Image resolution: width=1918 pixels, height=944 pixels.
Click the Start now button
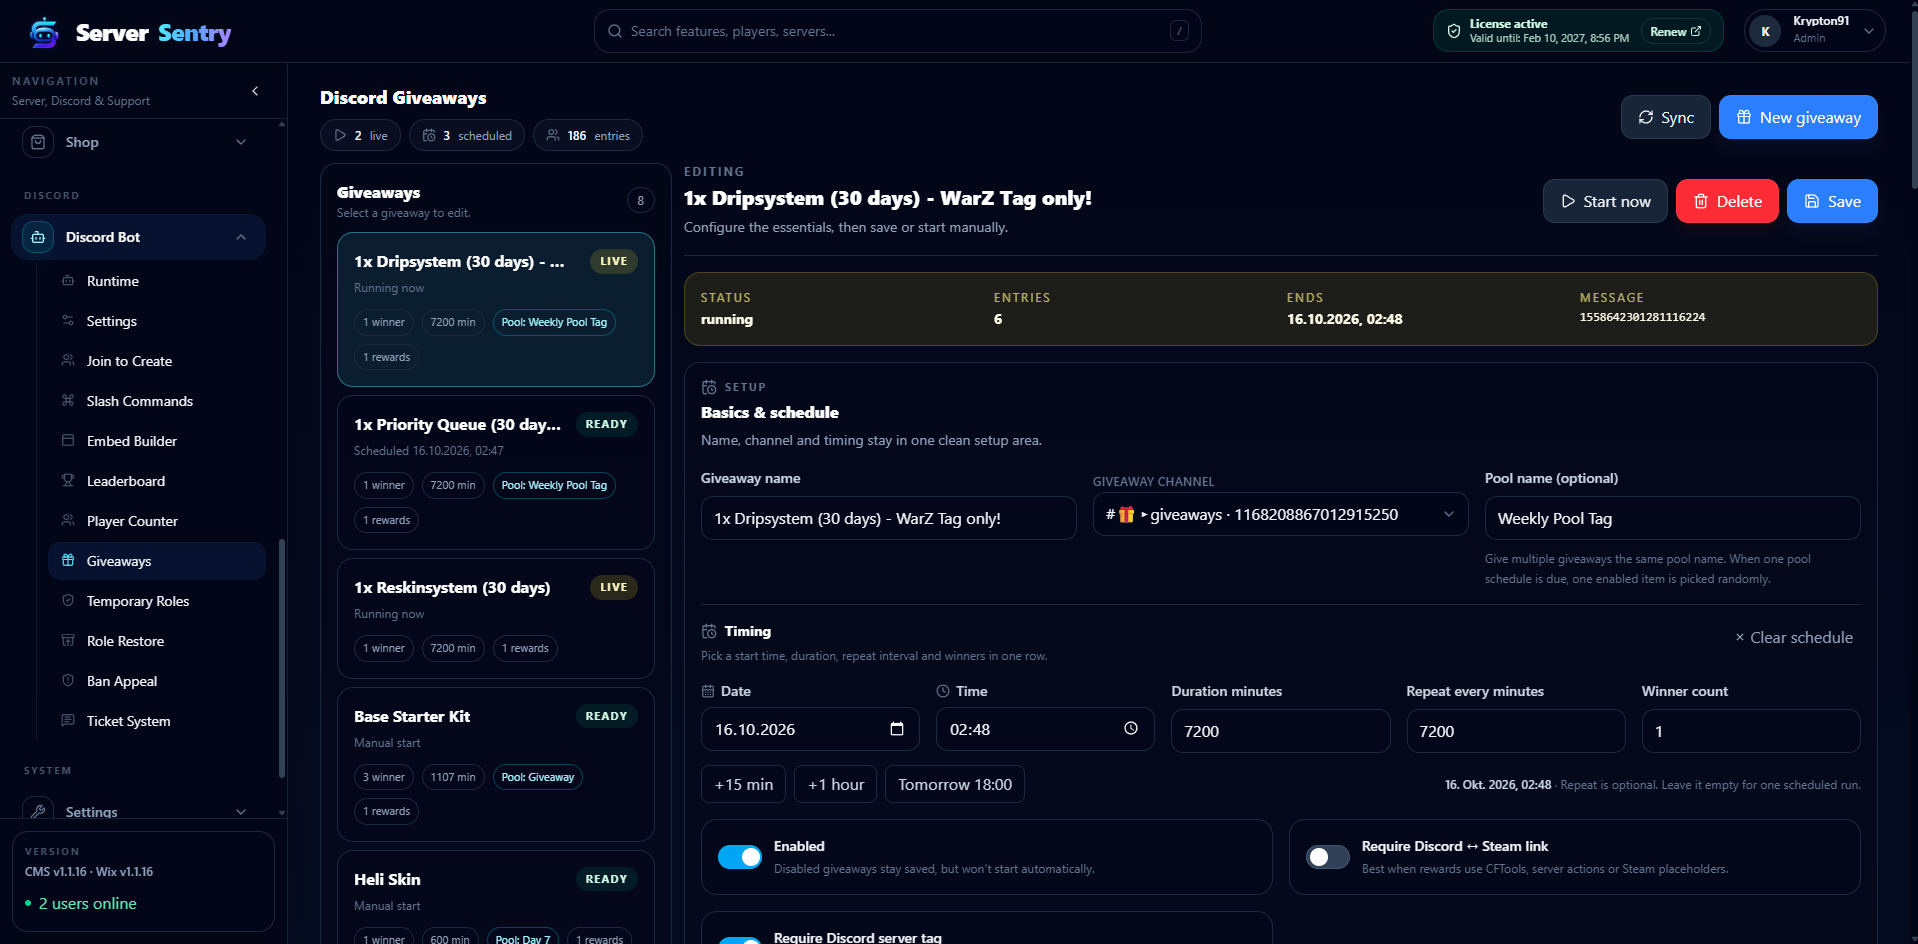[x=1605, y=201]
